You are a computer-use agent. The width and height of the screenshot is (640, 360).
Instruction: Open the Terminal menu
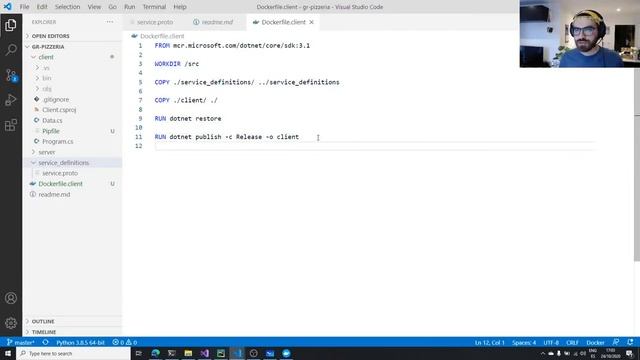coord(154,7)
